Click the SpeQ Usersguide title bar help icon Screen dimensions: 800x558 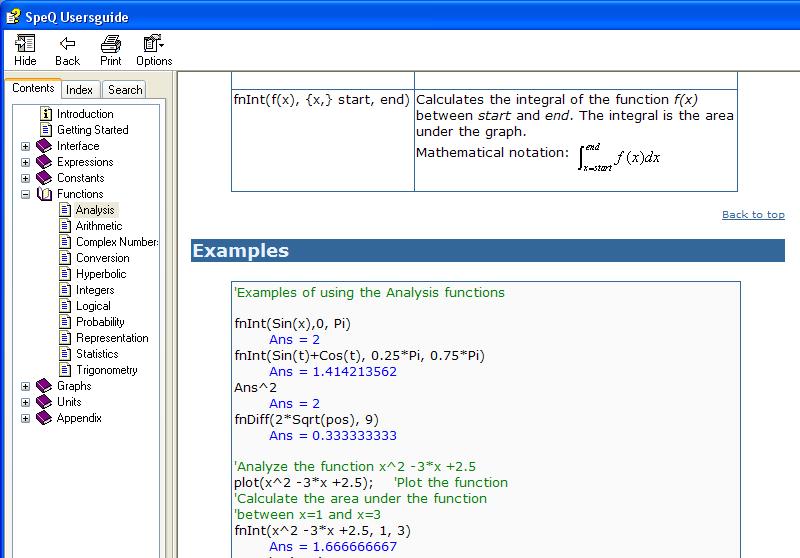13,17
